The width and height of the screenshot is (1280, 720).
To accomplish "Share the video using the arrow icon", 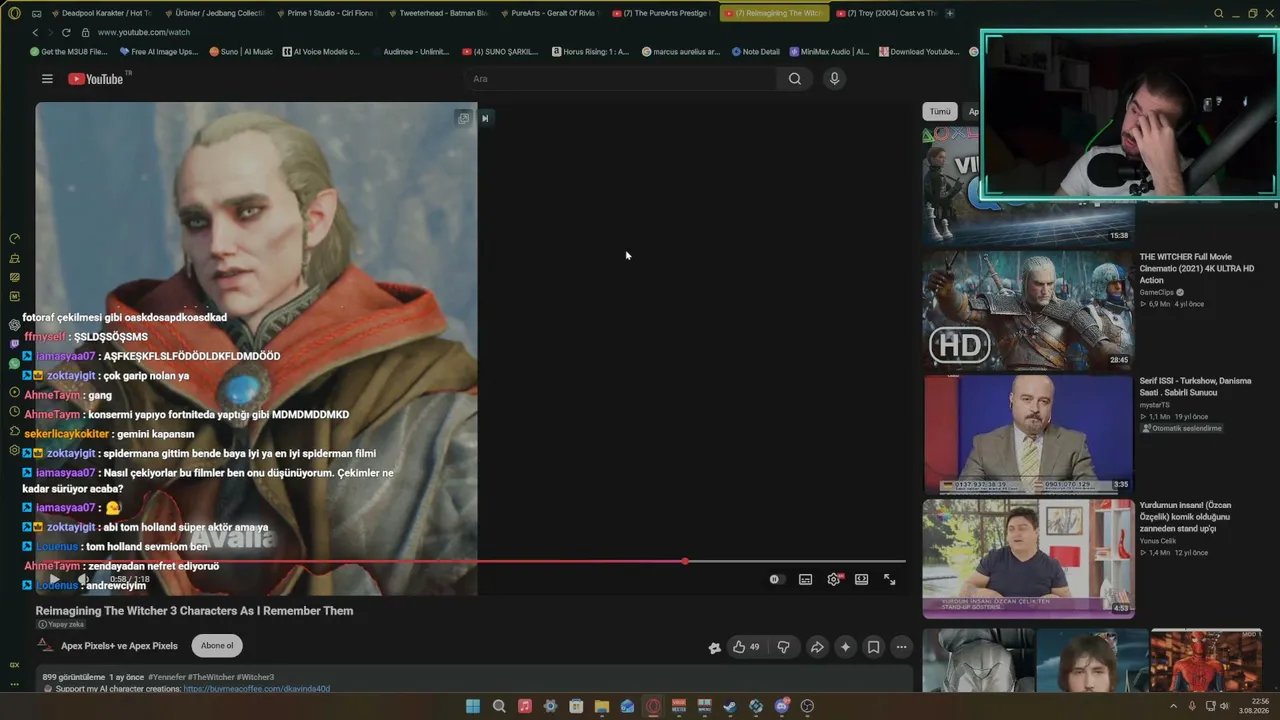I will (817, 647).
